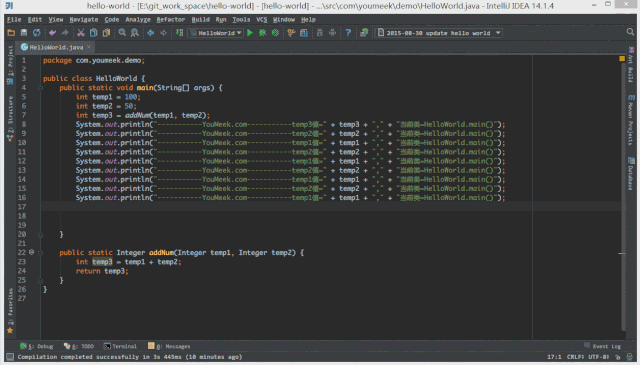
Task: Click UTF-8 encoding in status bar
Action: [x=599, y=357]
